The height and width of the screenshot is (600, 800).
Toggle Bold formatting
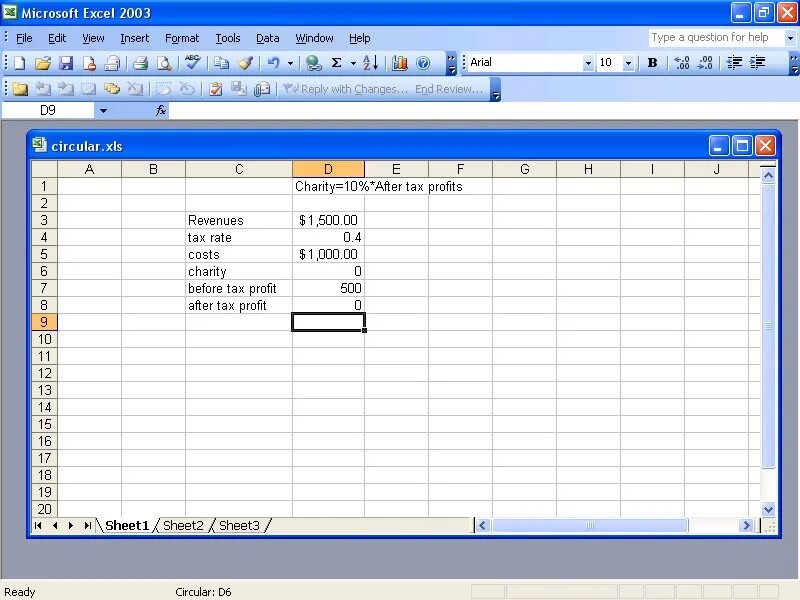click(x=652, y=63)
